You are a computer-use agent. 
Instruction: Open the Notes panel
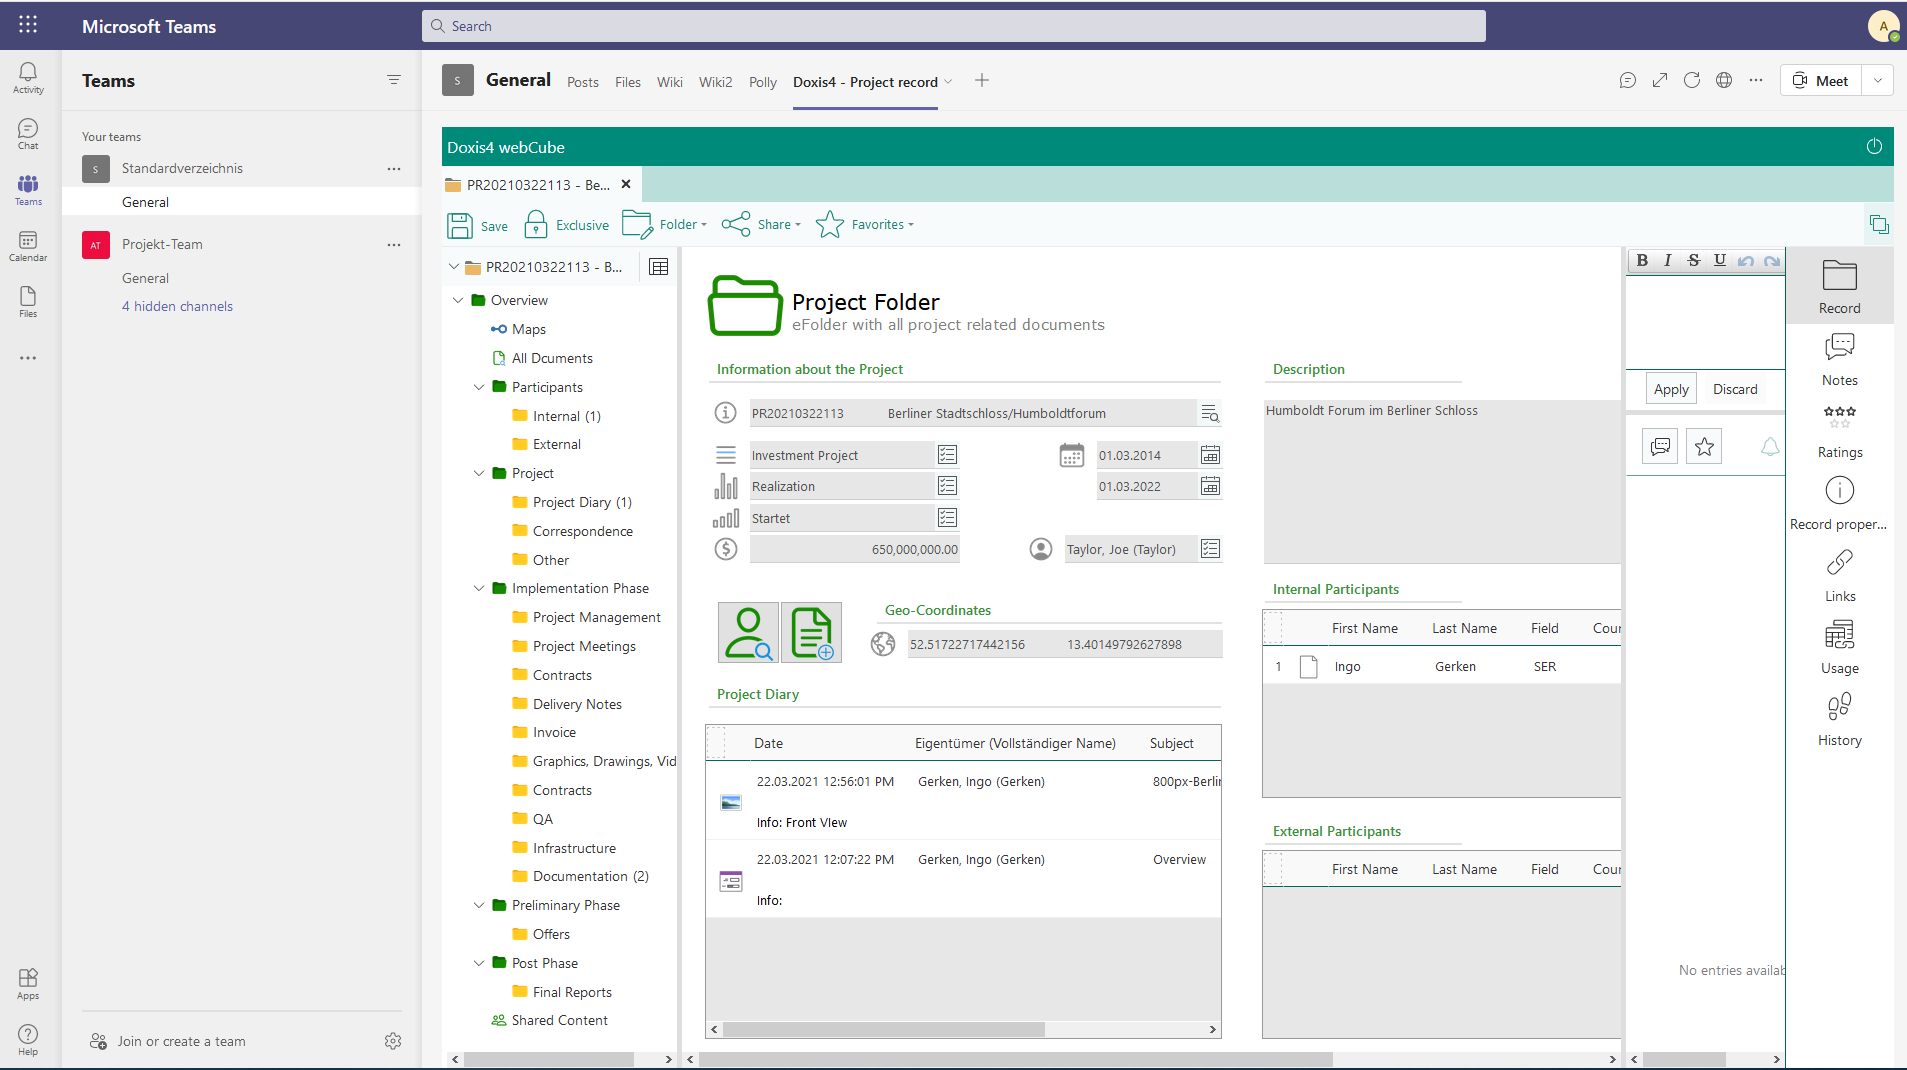point(1839,360)
